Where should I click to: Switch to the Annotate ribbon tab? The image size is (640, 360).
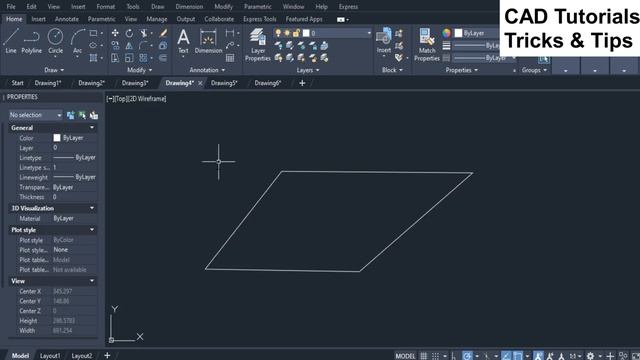coord(67,19)
